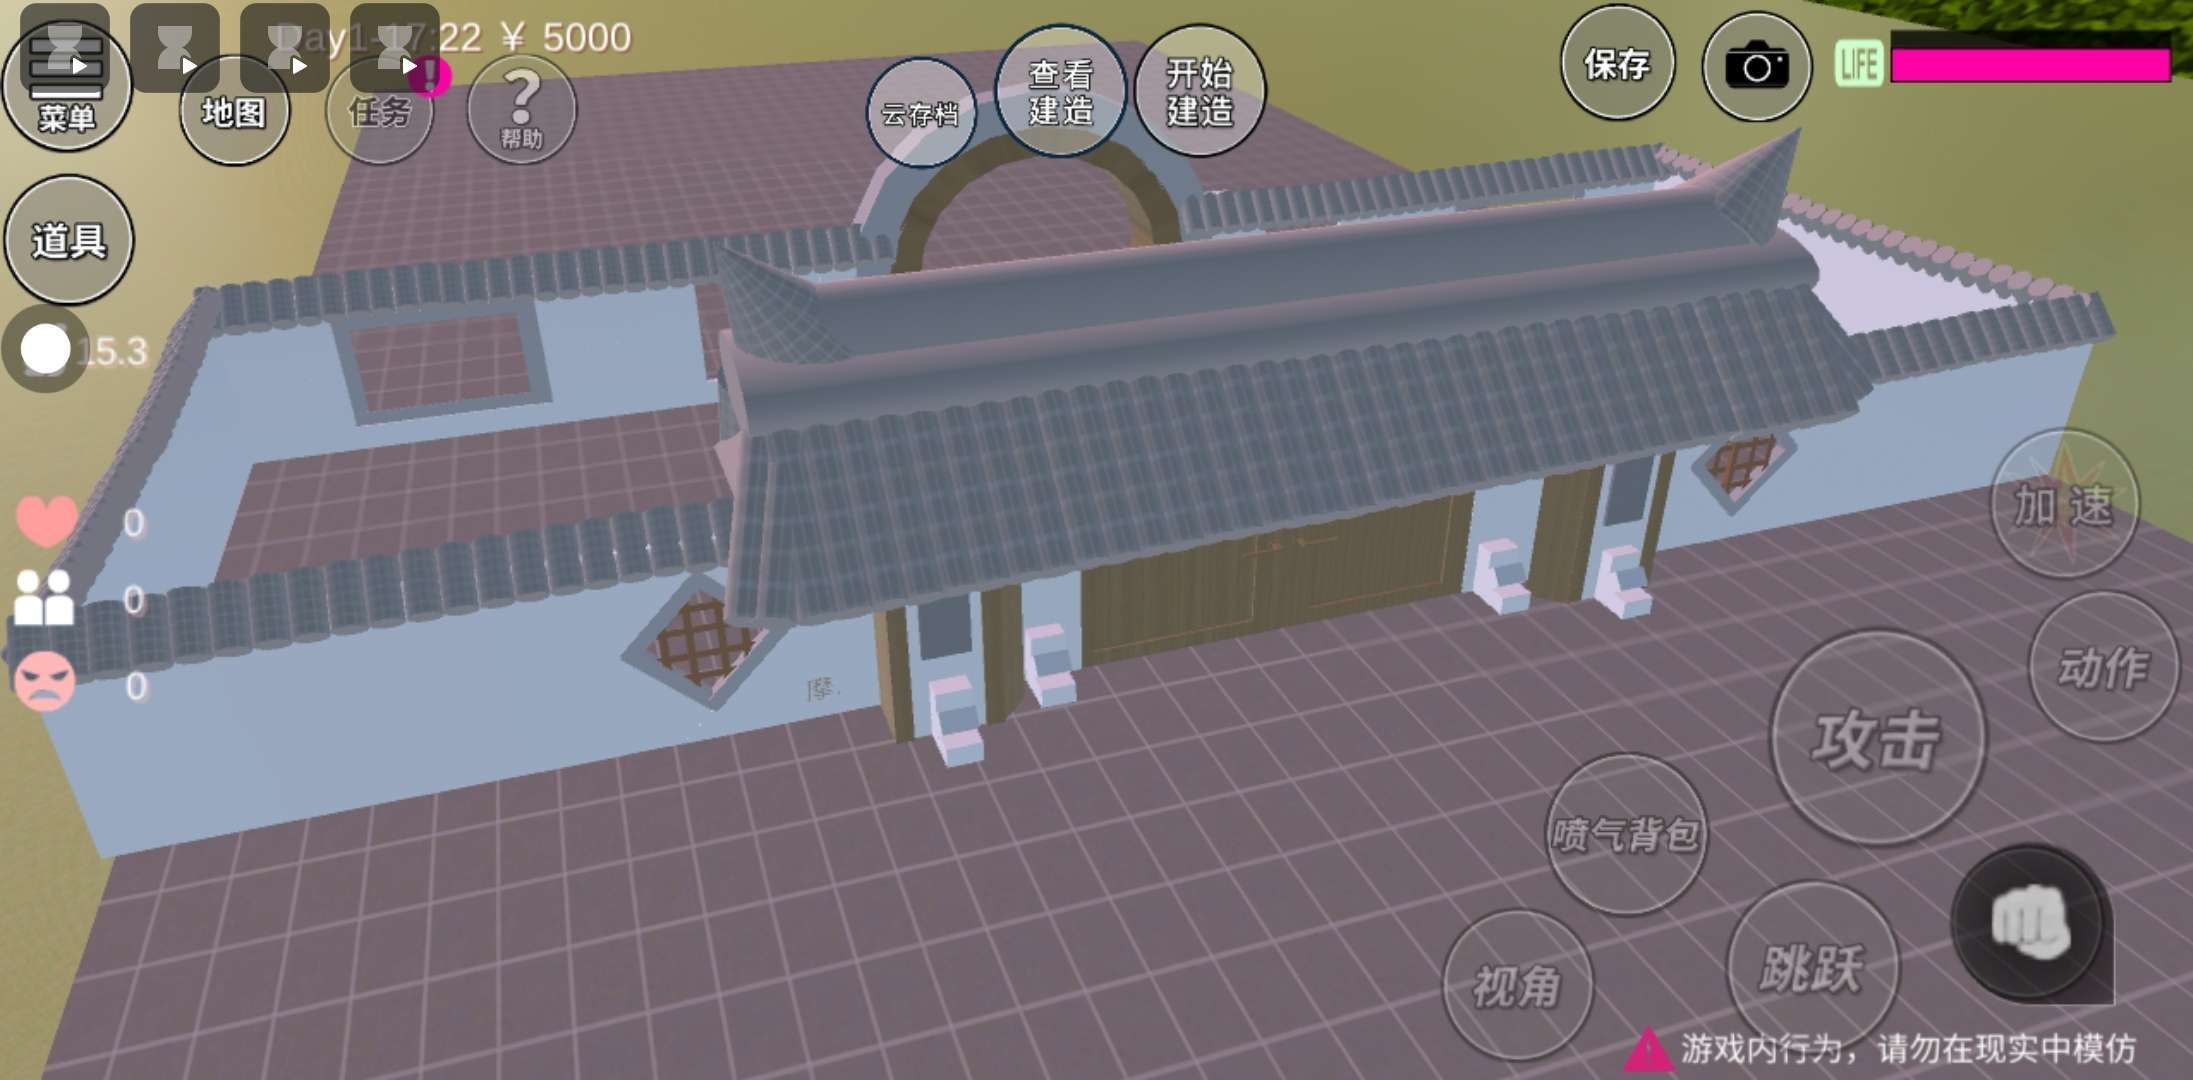Take screenshot with camera icon
2193x1080 pixels.
click(1757, 67)
